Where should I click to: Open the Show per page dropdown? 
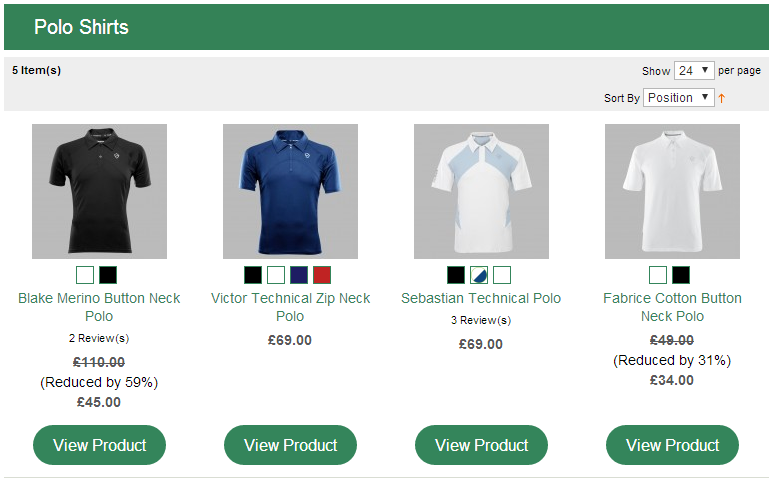694,71
